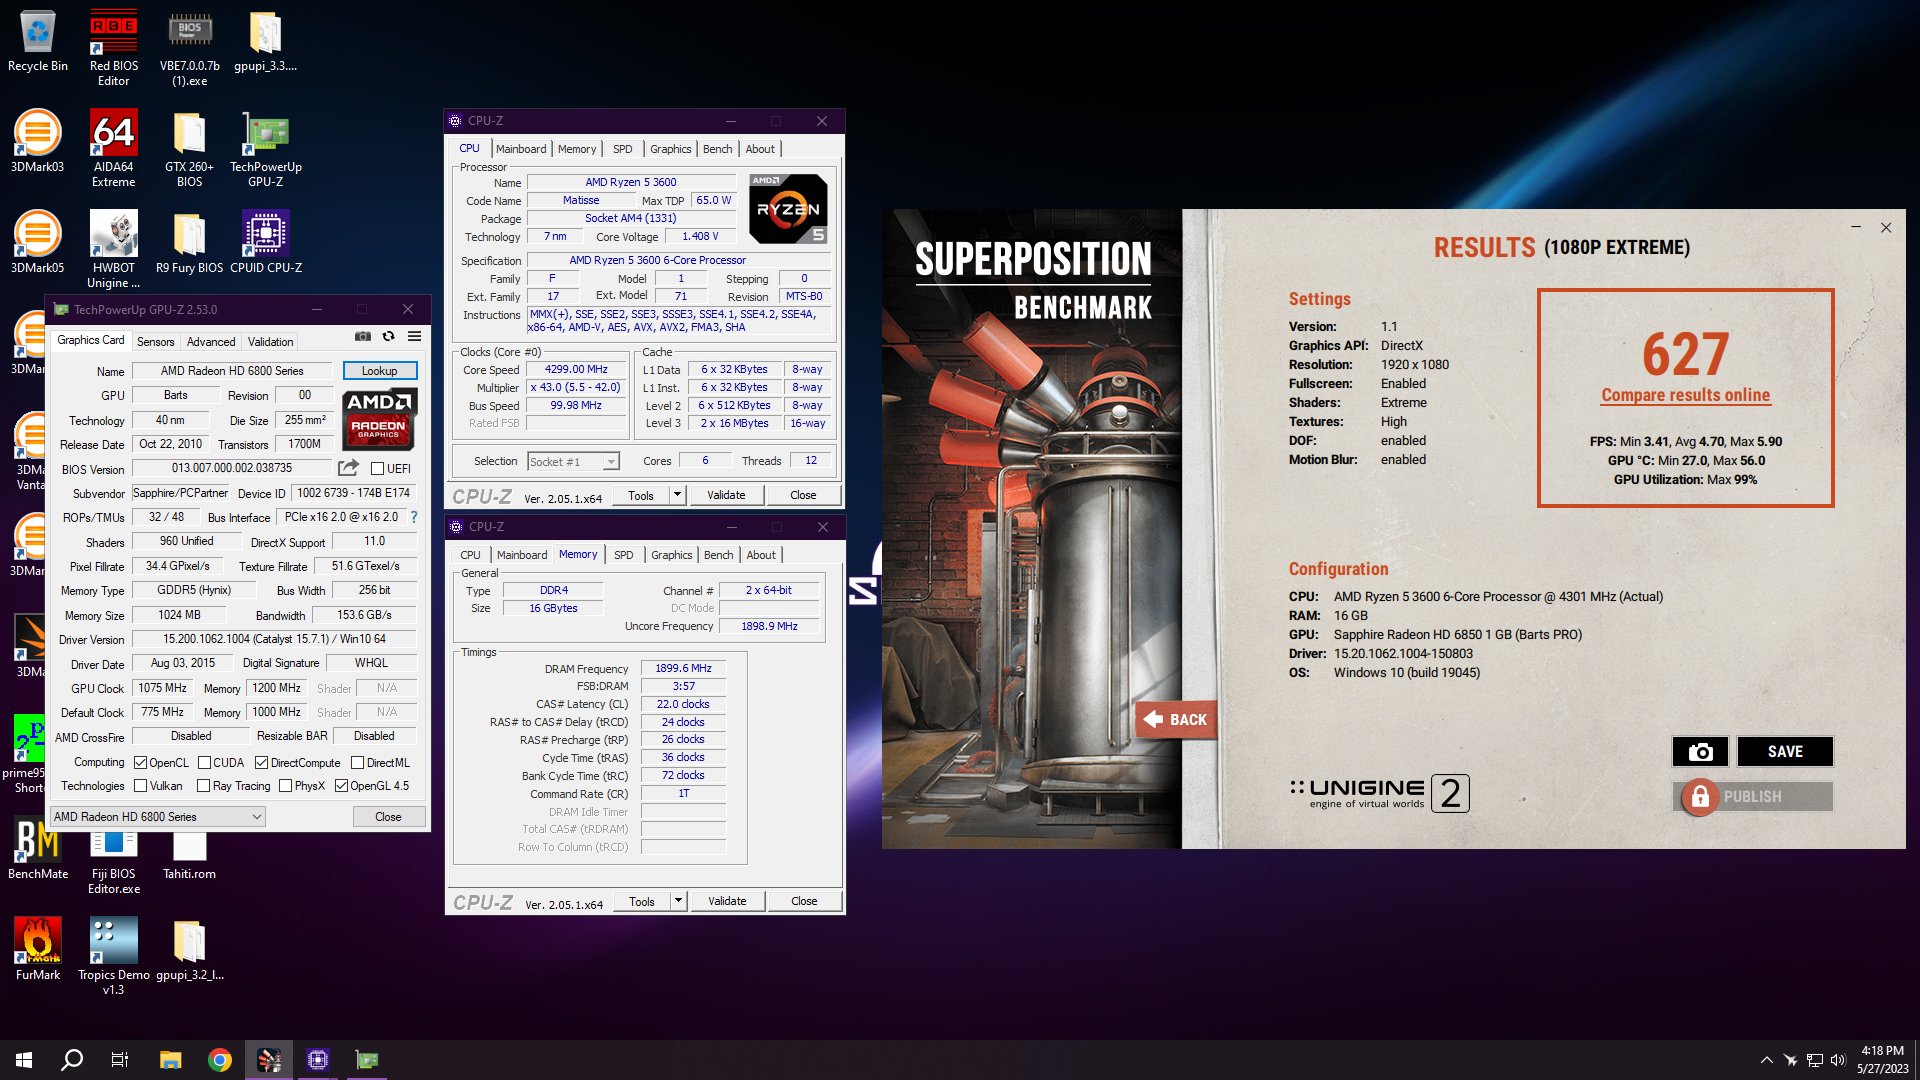
Task: Click GPU-Z taskbar button
Action: [367, 1060]
